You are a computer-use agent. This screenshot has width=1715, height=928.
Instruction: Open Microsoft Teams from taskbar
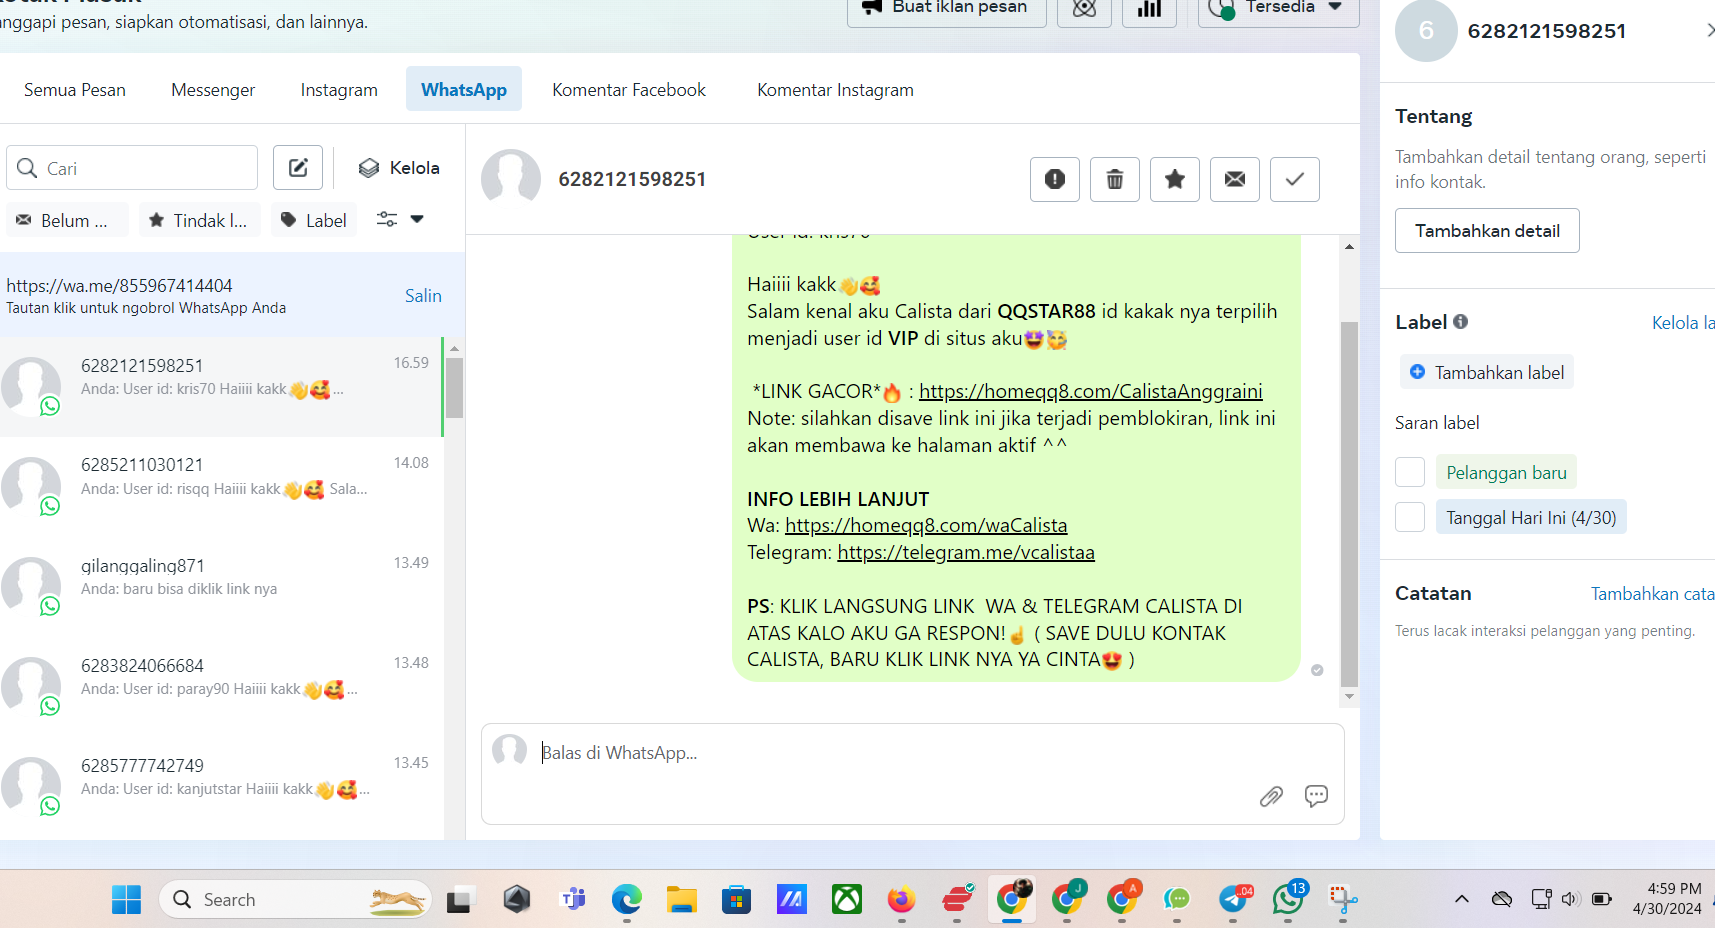(573, 900)
